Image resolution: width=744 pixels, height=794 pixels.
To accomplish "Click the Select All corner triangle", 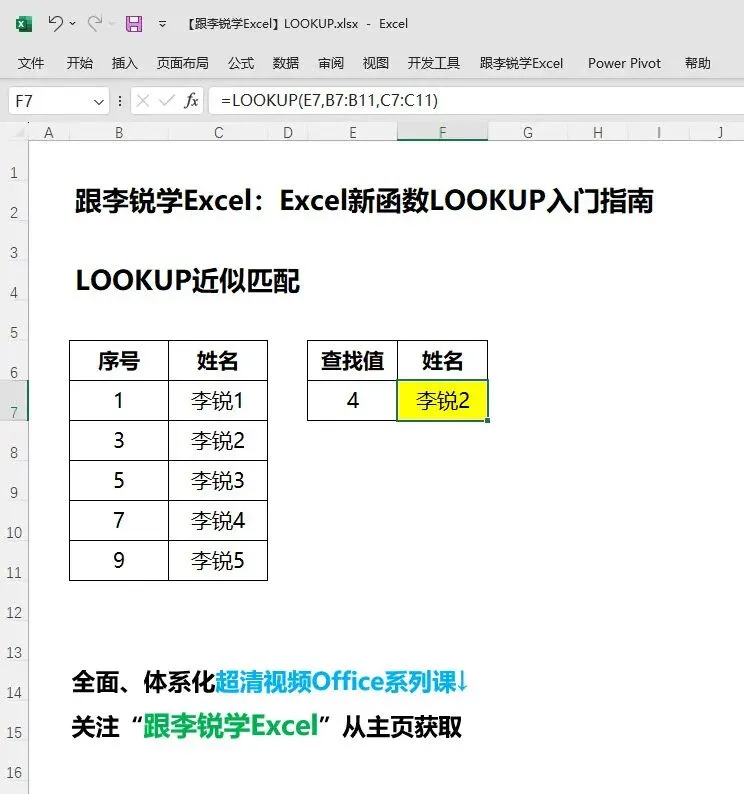I will [18, 133].
